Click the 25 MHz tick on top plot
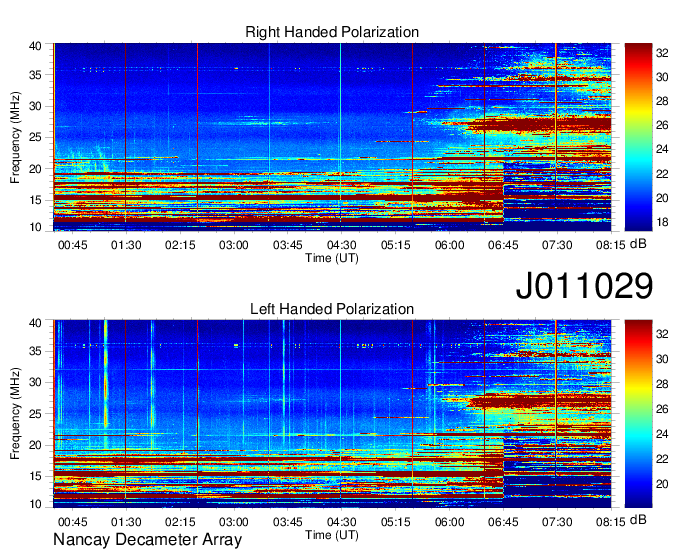Screen dimensions: 680x552 tap(35, 137)
